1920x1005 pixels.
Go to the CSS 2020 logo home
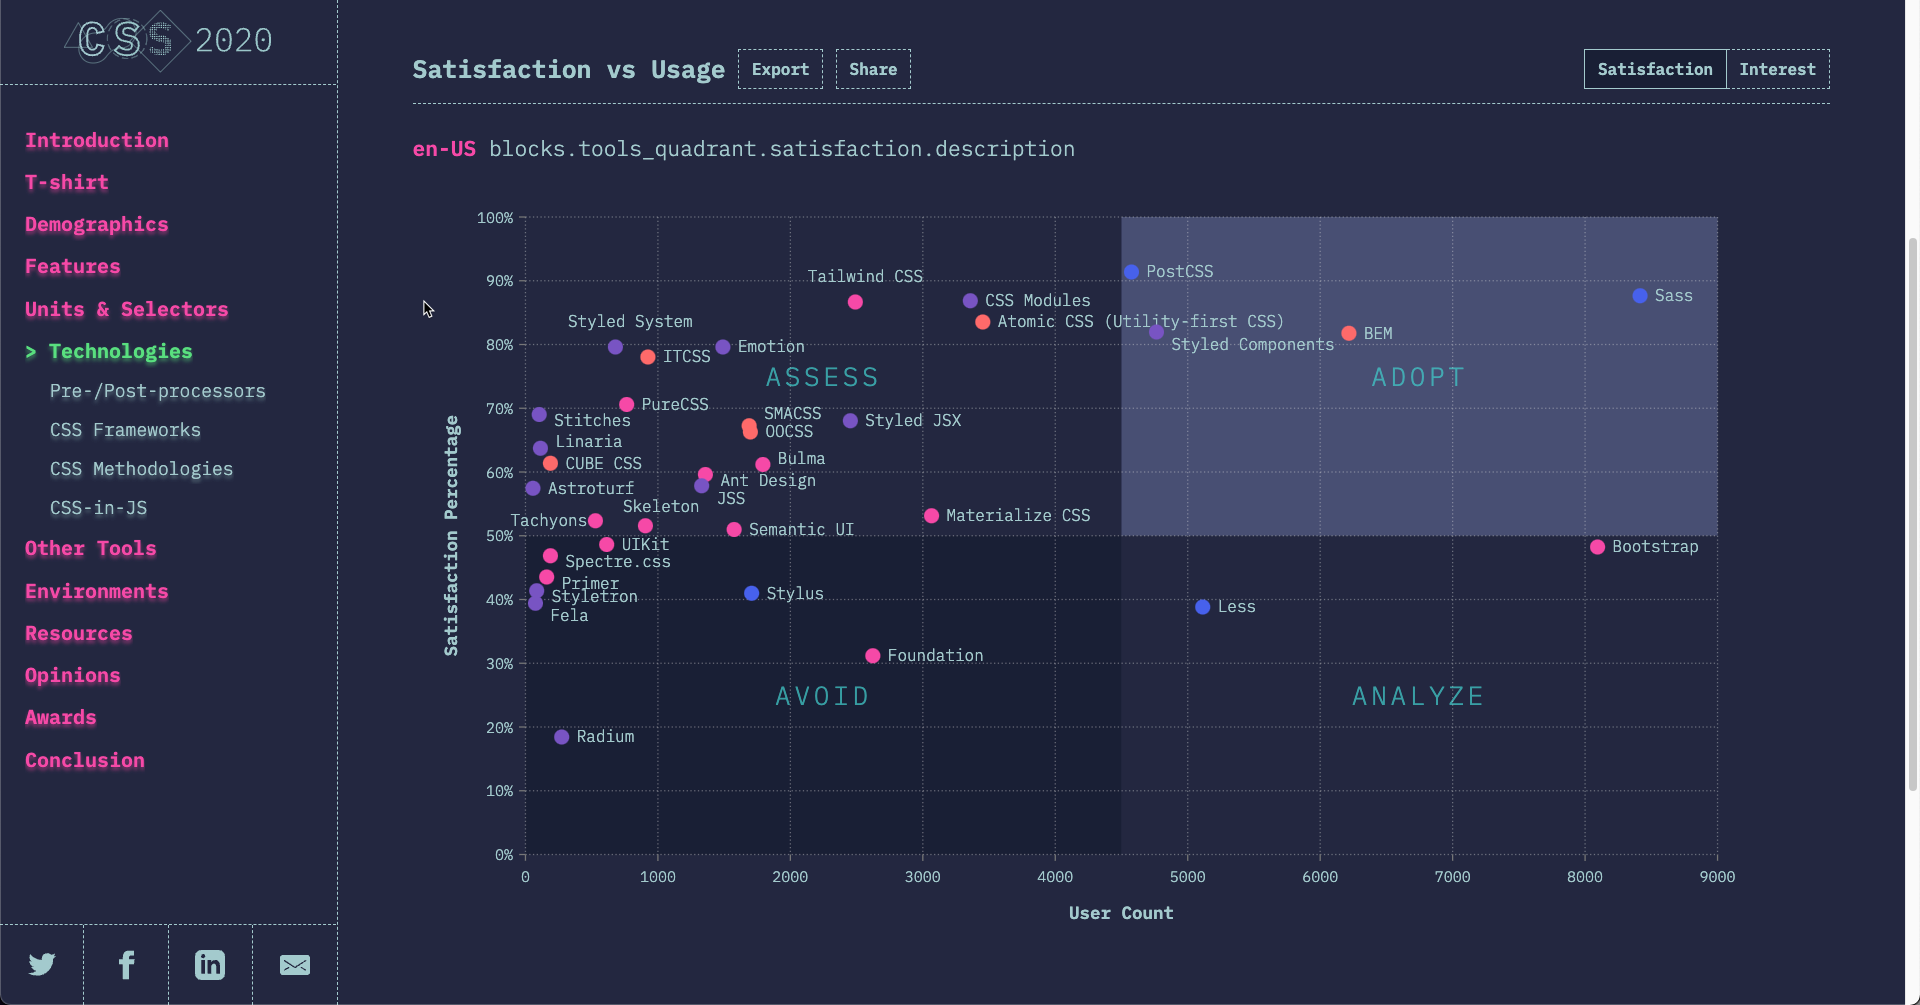pyautogui.click(x=169, y=40)
